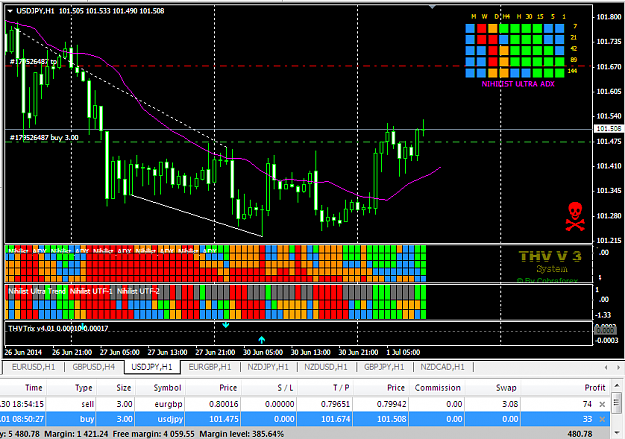The width and height of the screenshot is (625, 439).
Task: Click the 7-period row label in ADX matrix
Action: pos(575,26)
